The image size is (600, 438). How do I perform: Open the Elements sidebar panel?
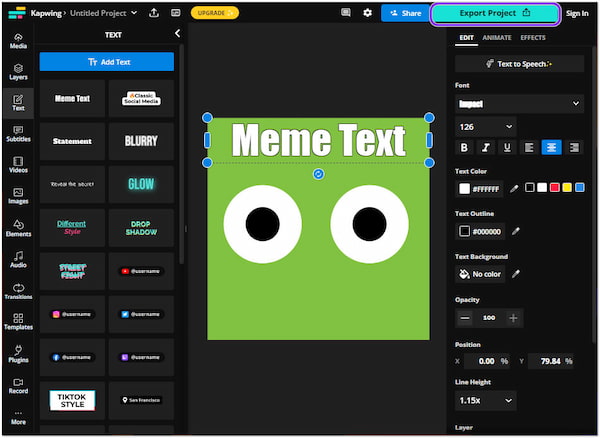click(18, 228)
